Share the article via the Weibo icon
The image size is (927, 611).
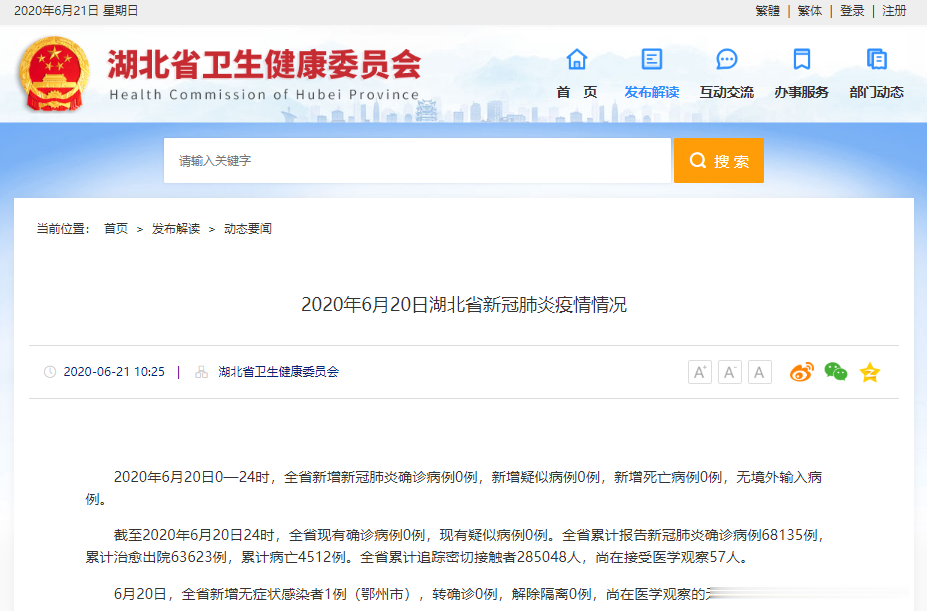click(x=800, y=372)
